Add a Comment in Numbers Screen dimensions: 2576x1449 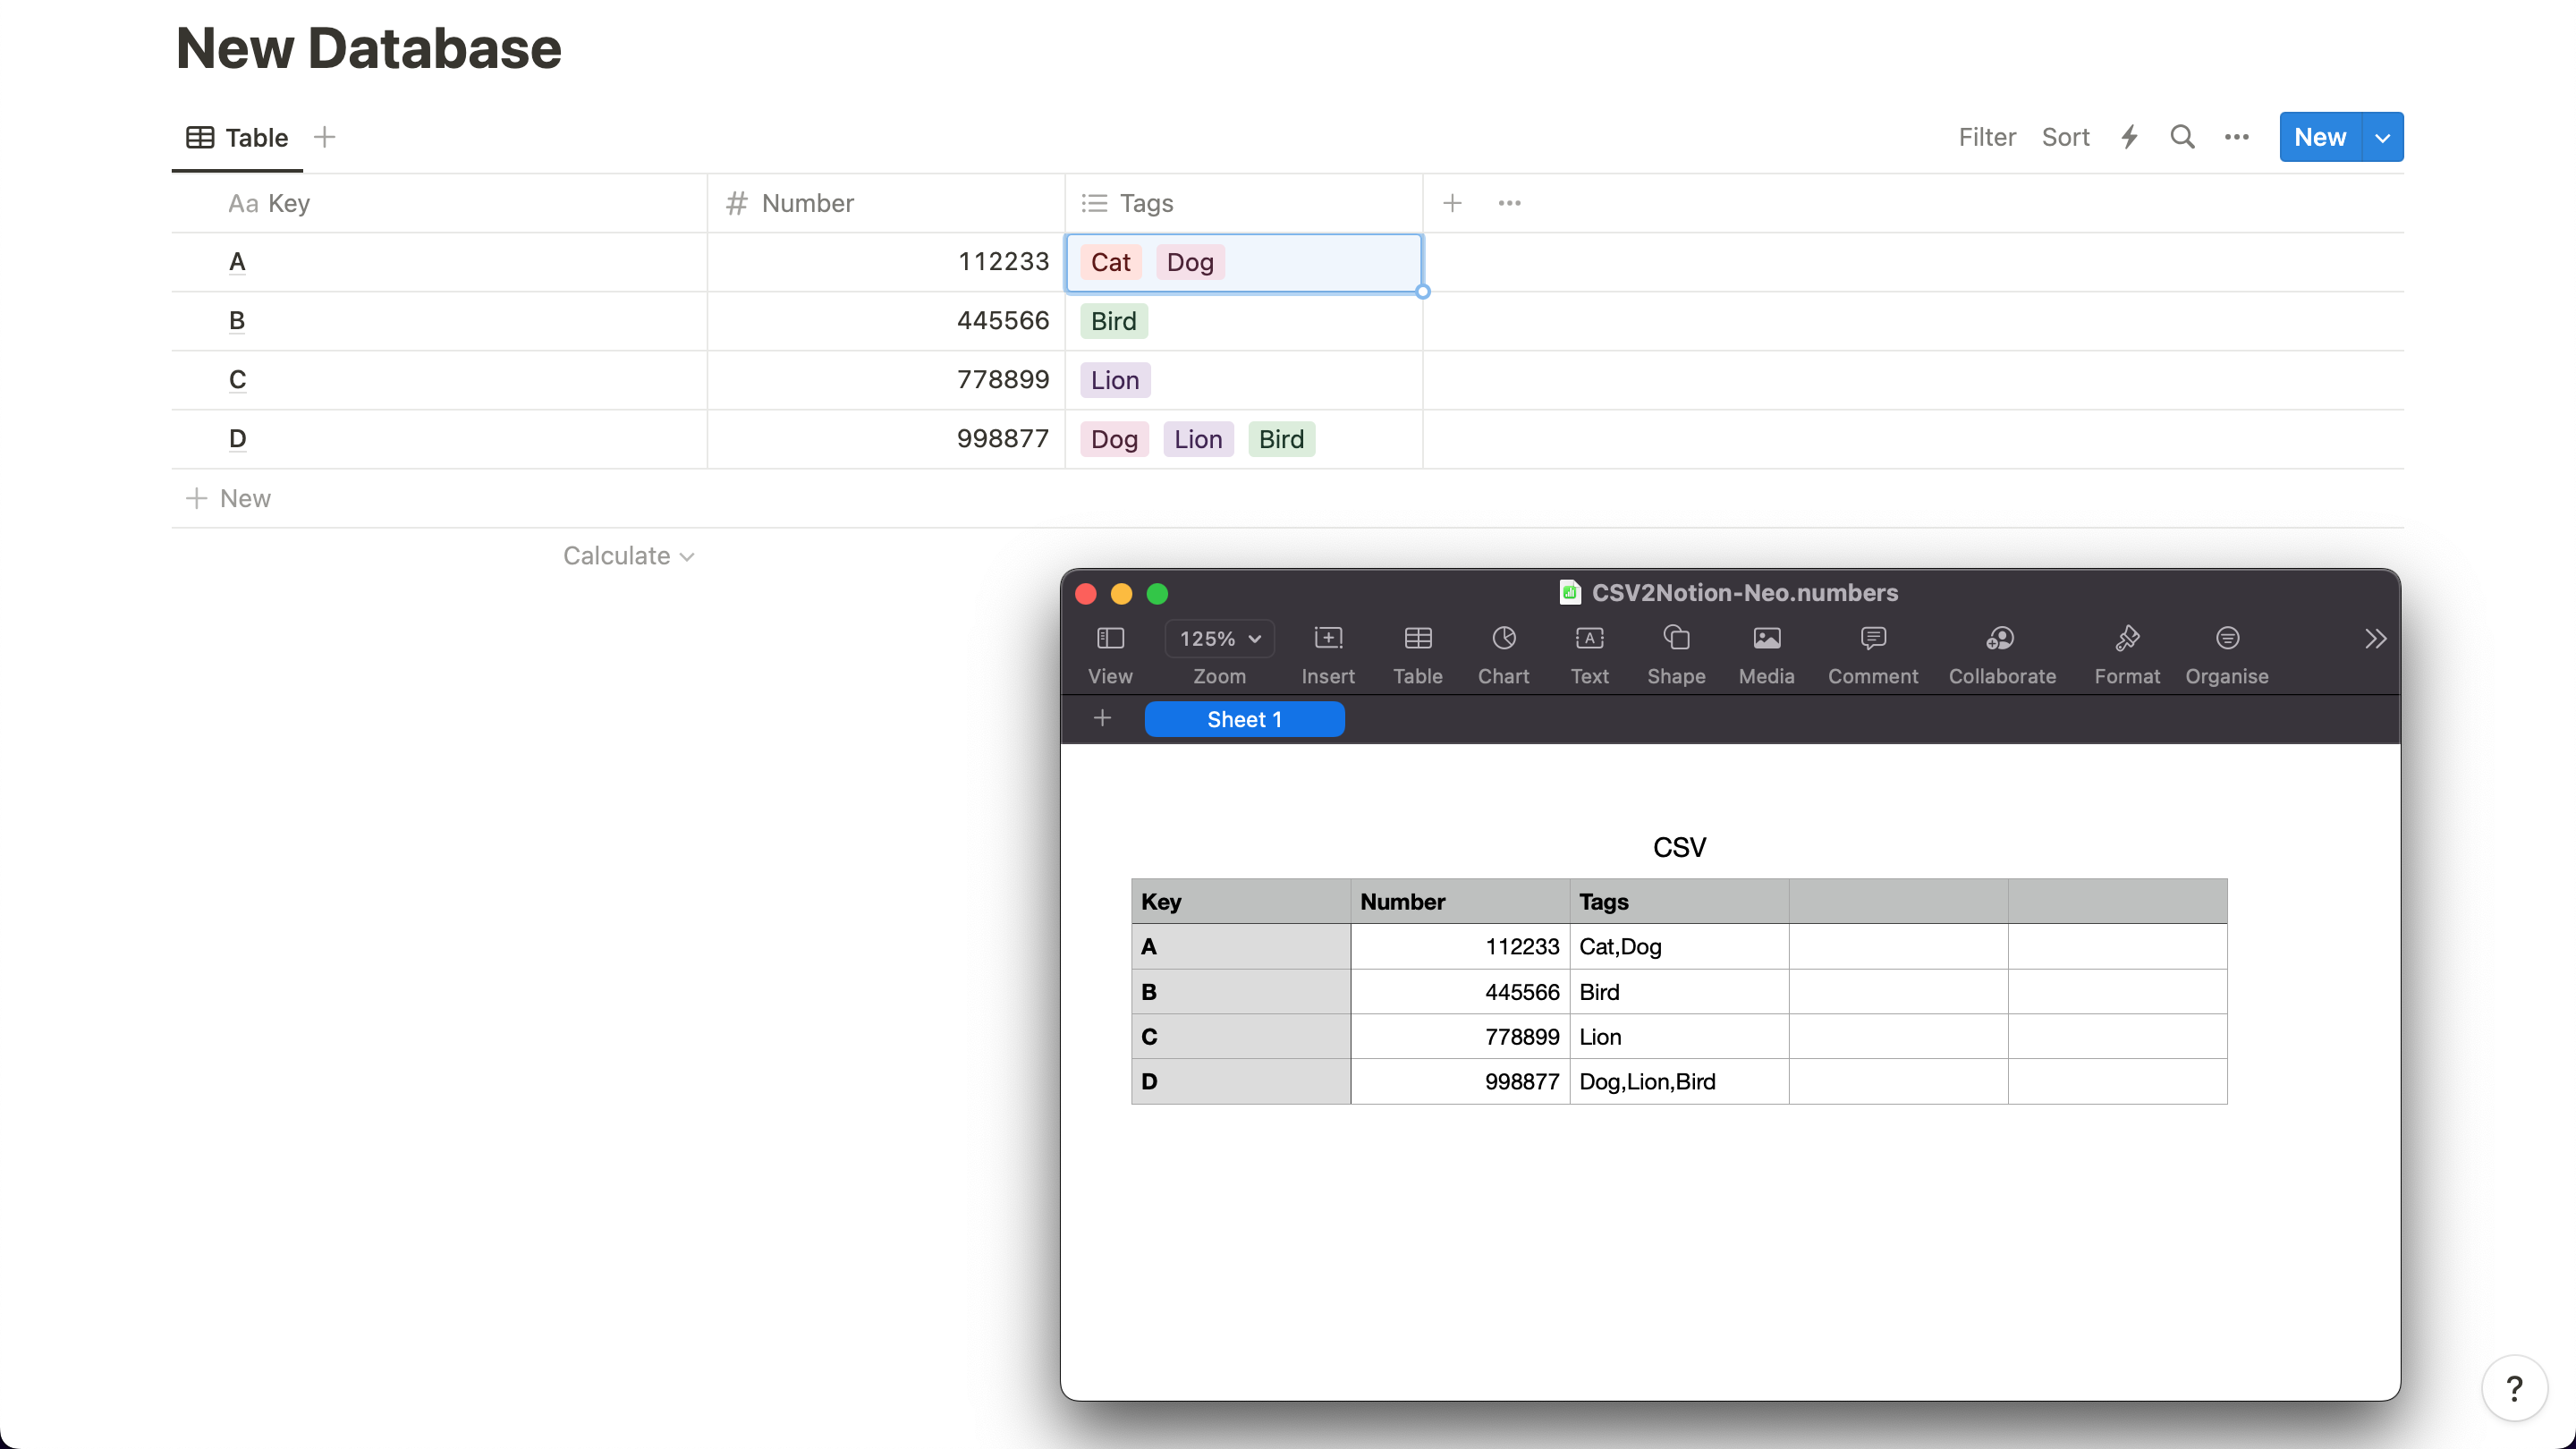(x=1872, y=640)
